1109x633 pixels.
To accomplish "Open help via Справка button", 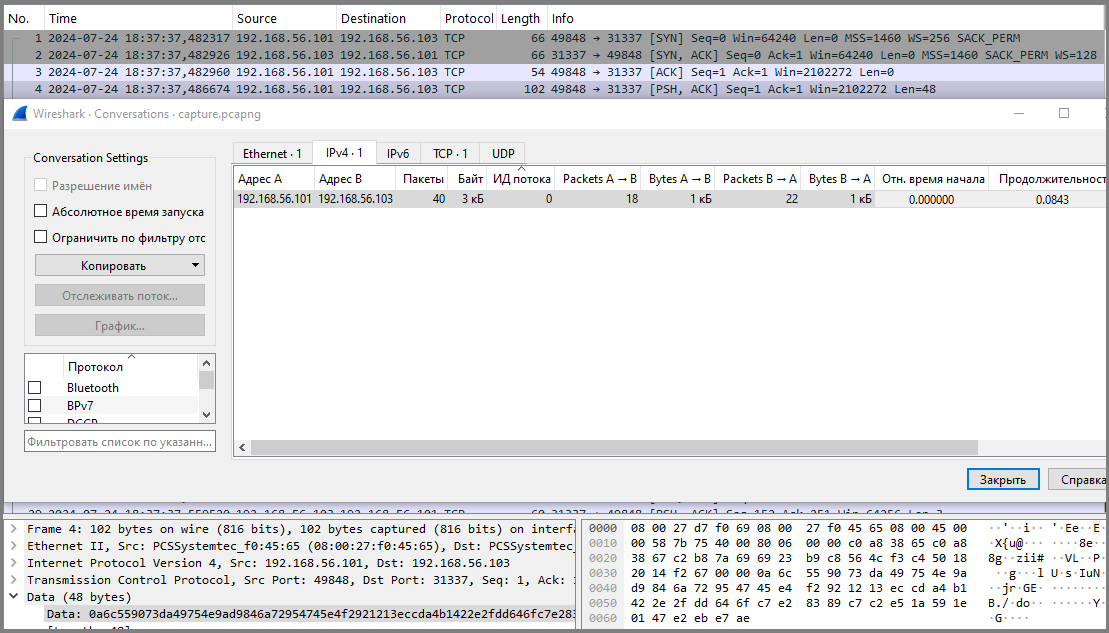I will click(1079, 480).
